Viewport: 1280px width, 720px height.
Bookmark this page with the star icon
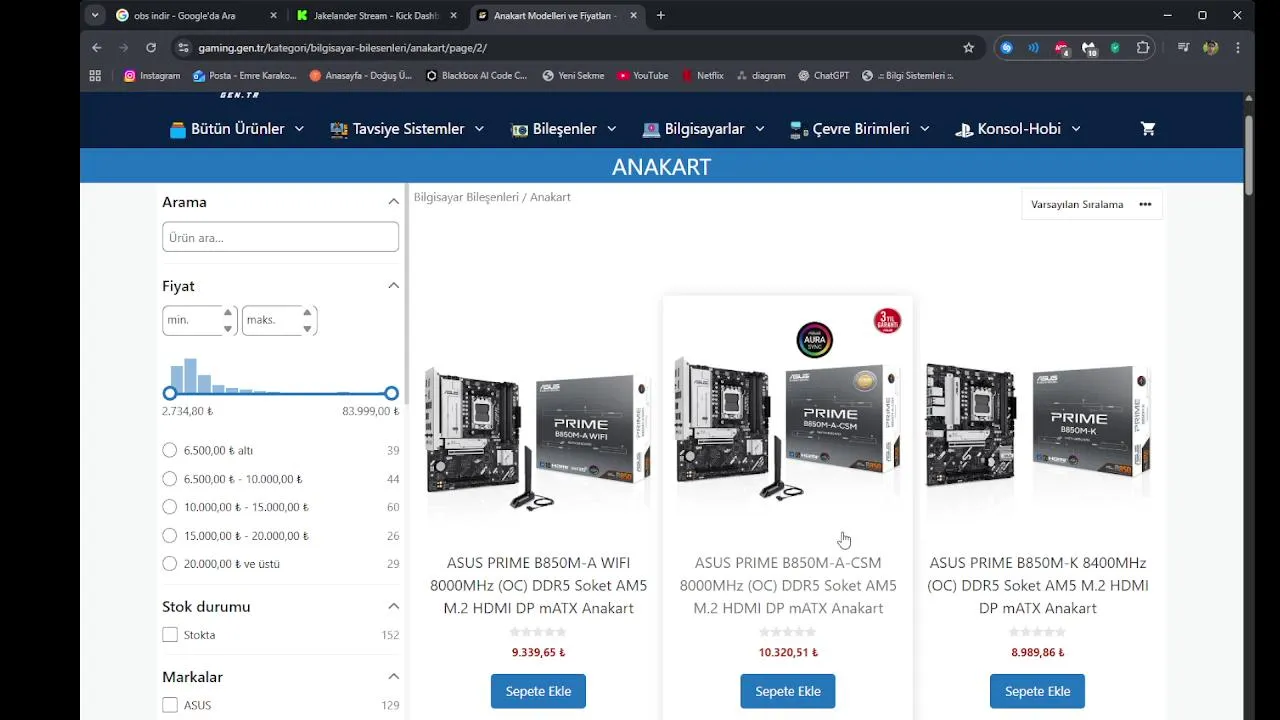click(968, 48)
